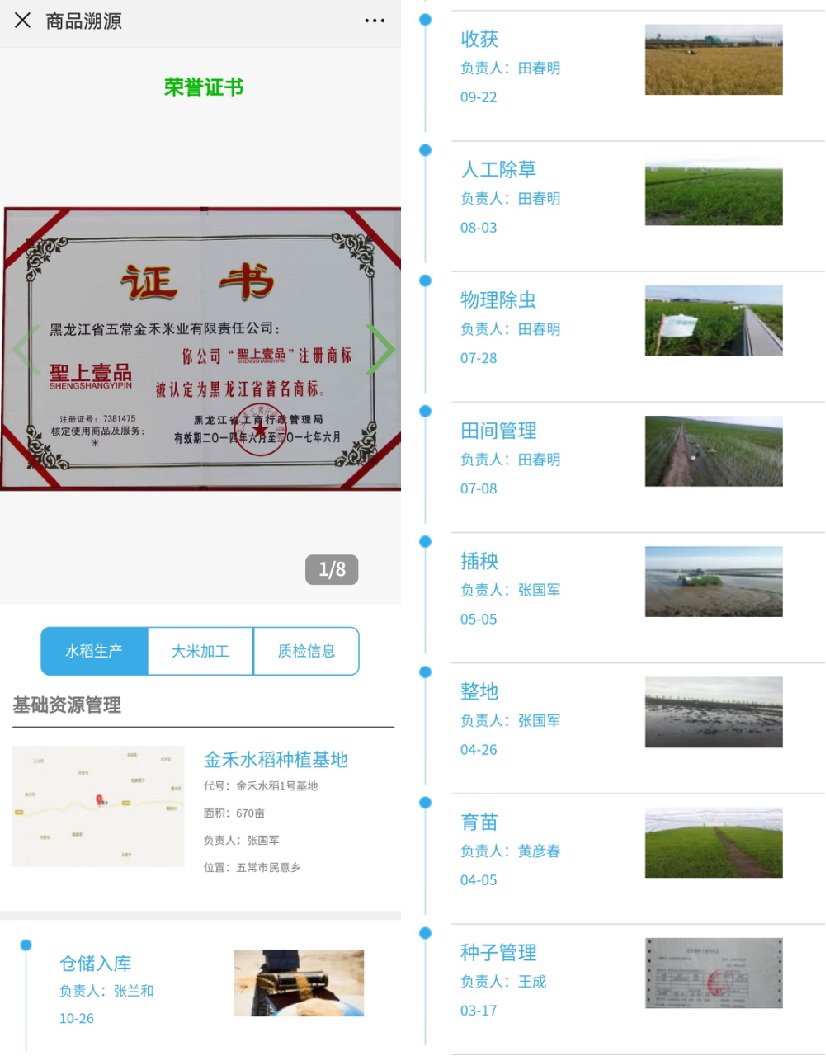Click the 位置：五常市民意乡 line
This screenshot has height=1057, width=826.
(252, 867)
